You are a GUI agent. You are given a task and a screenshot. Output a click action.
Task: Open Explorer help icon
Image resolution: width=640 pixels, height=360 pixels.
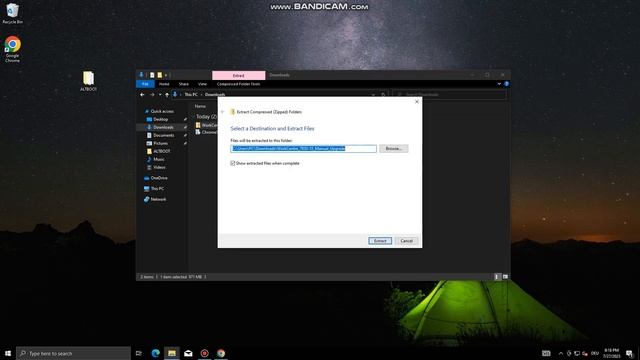[507, 84]
